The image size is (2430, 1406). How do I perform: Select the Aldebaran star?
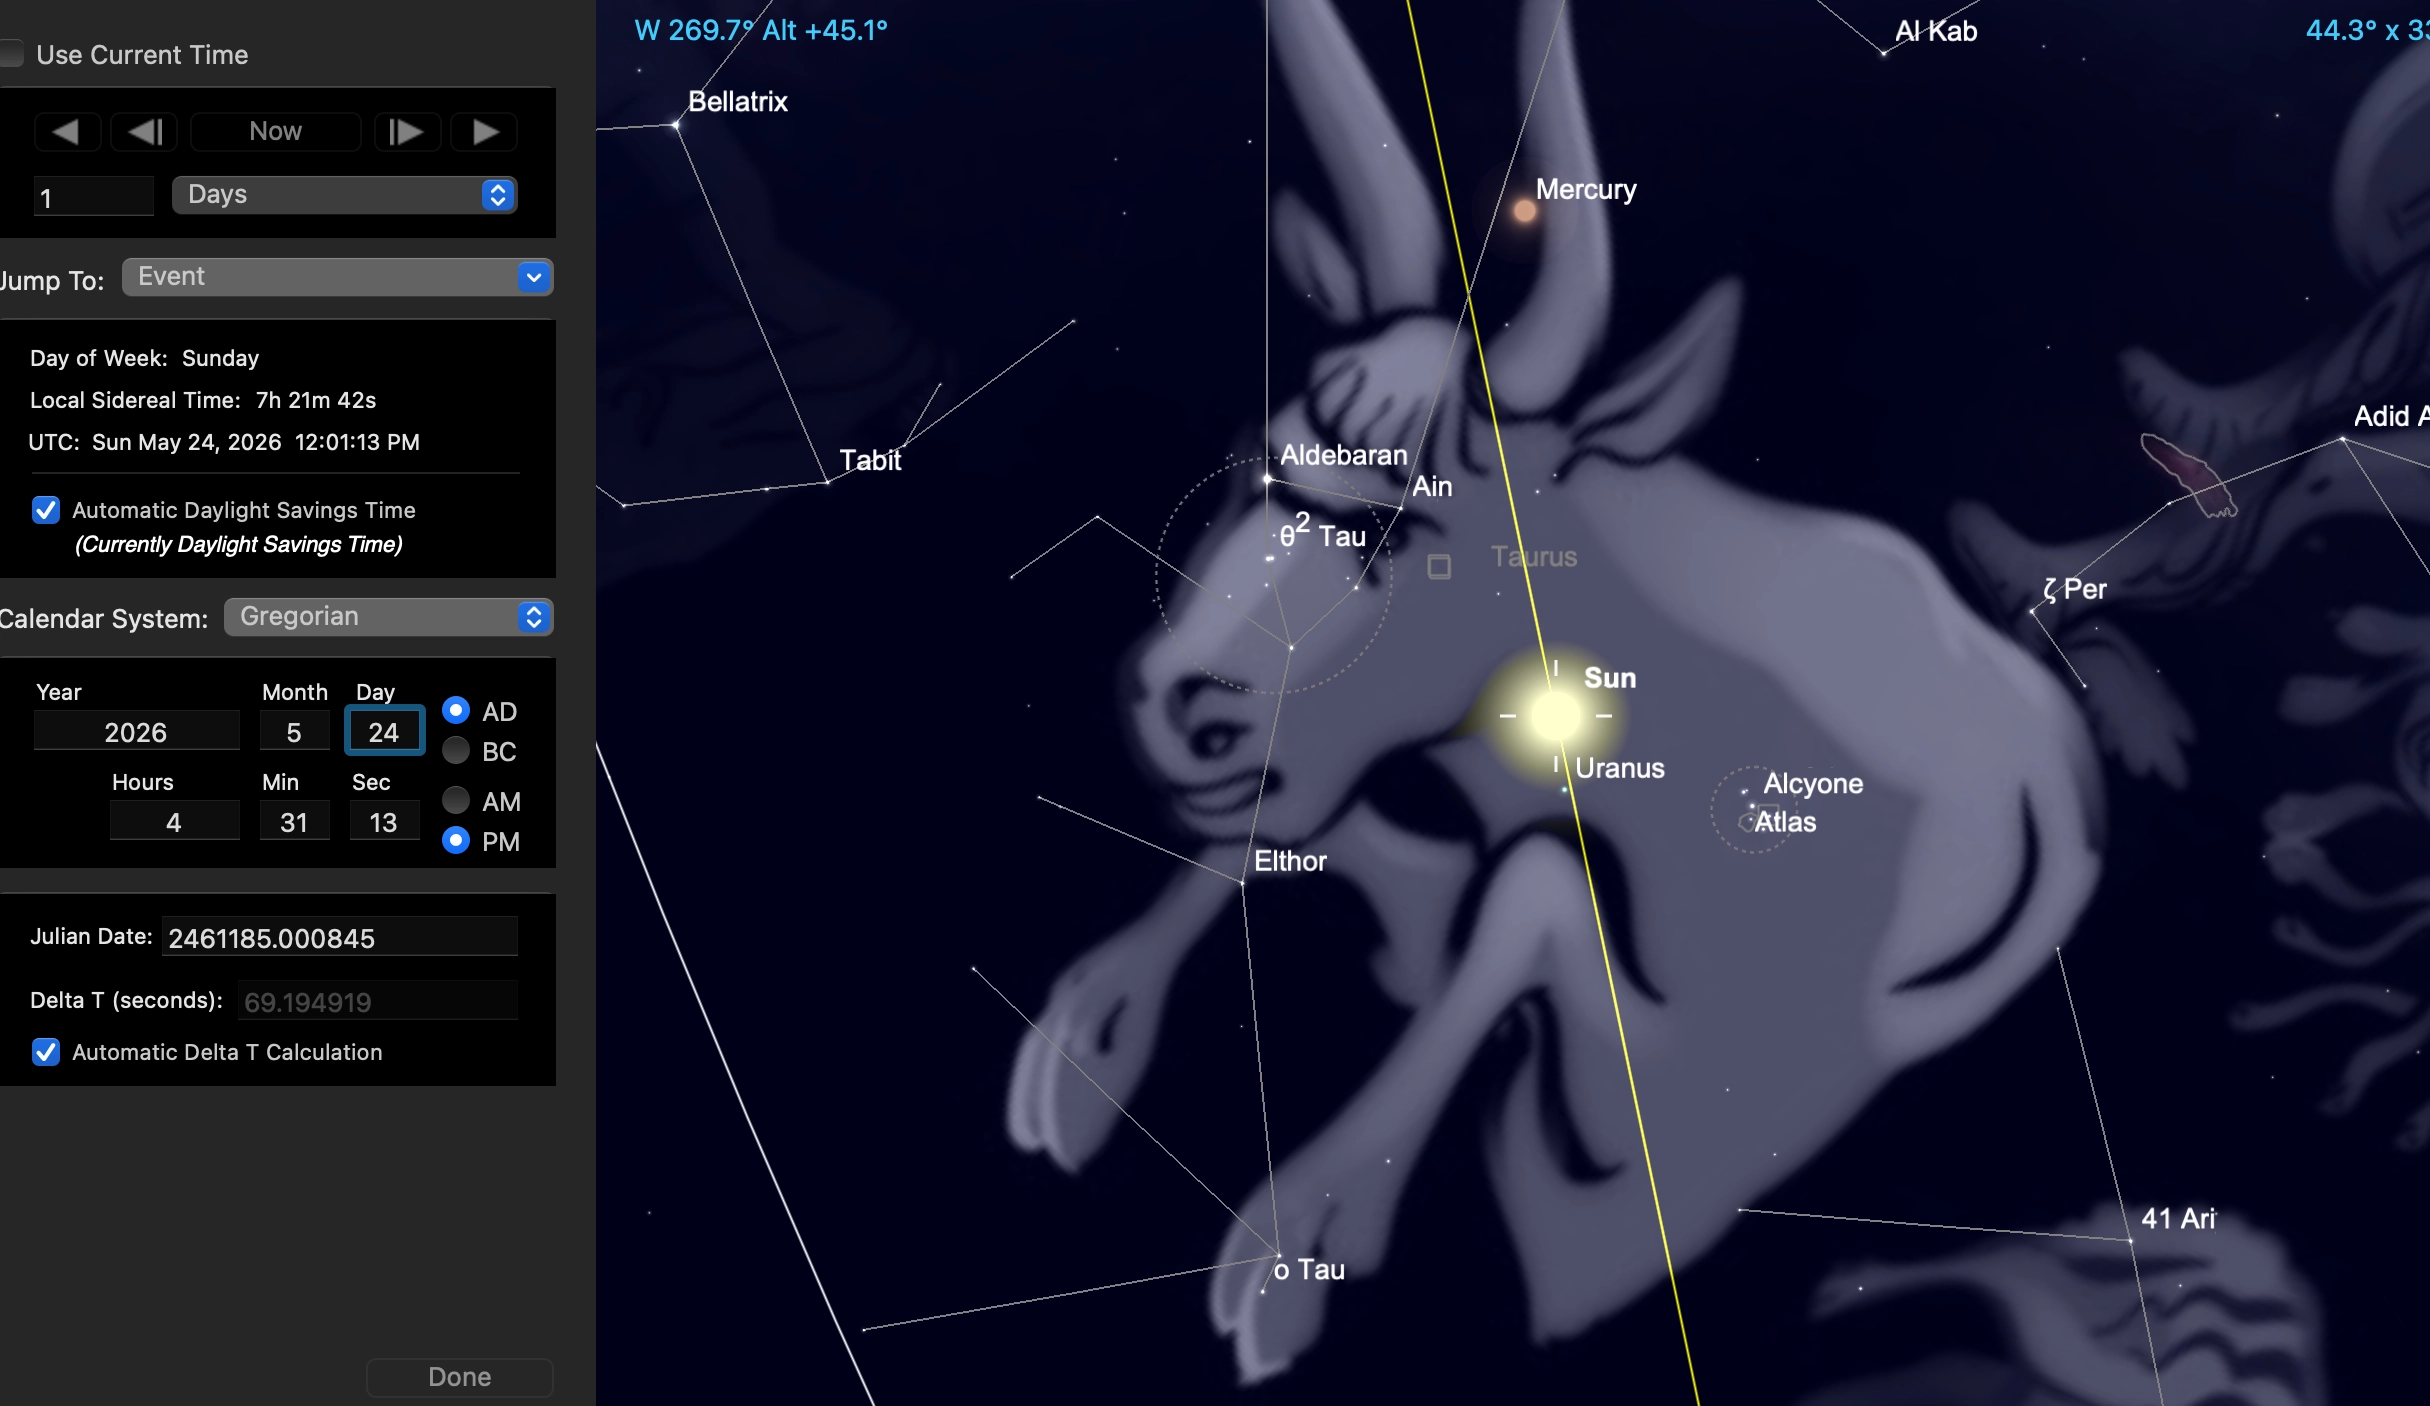1267,479
